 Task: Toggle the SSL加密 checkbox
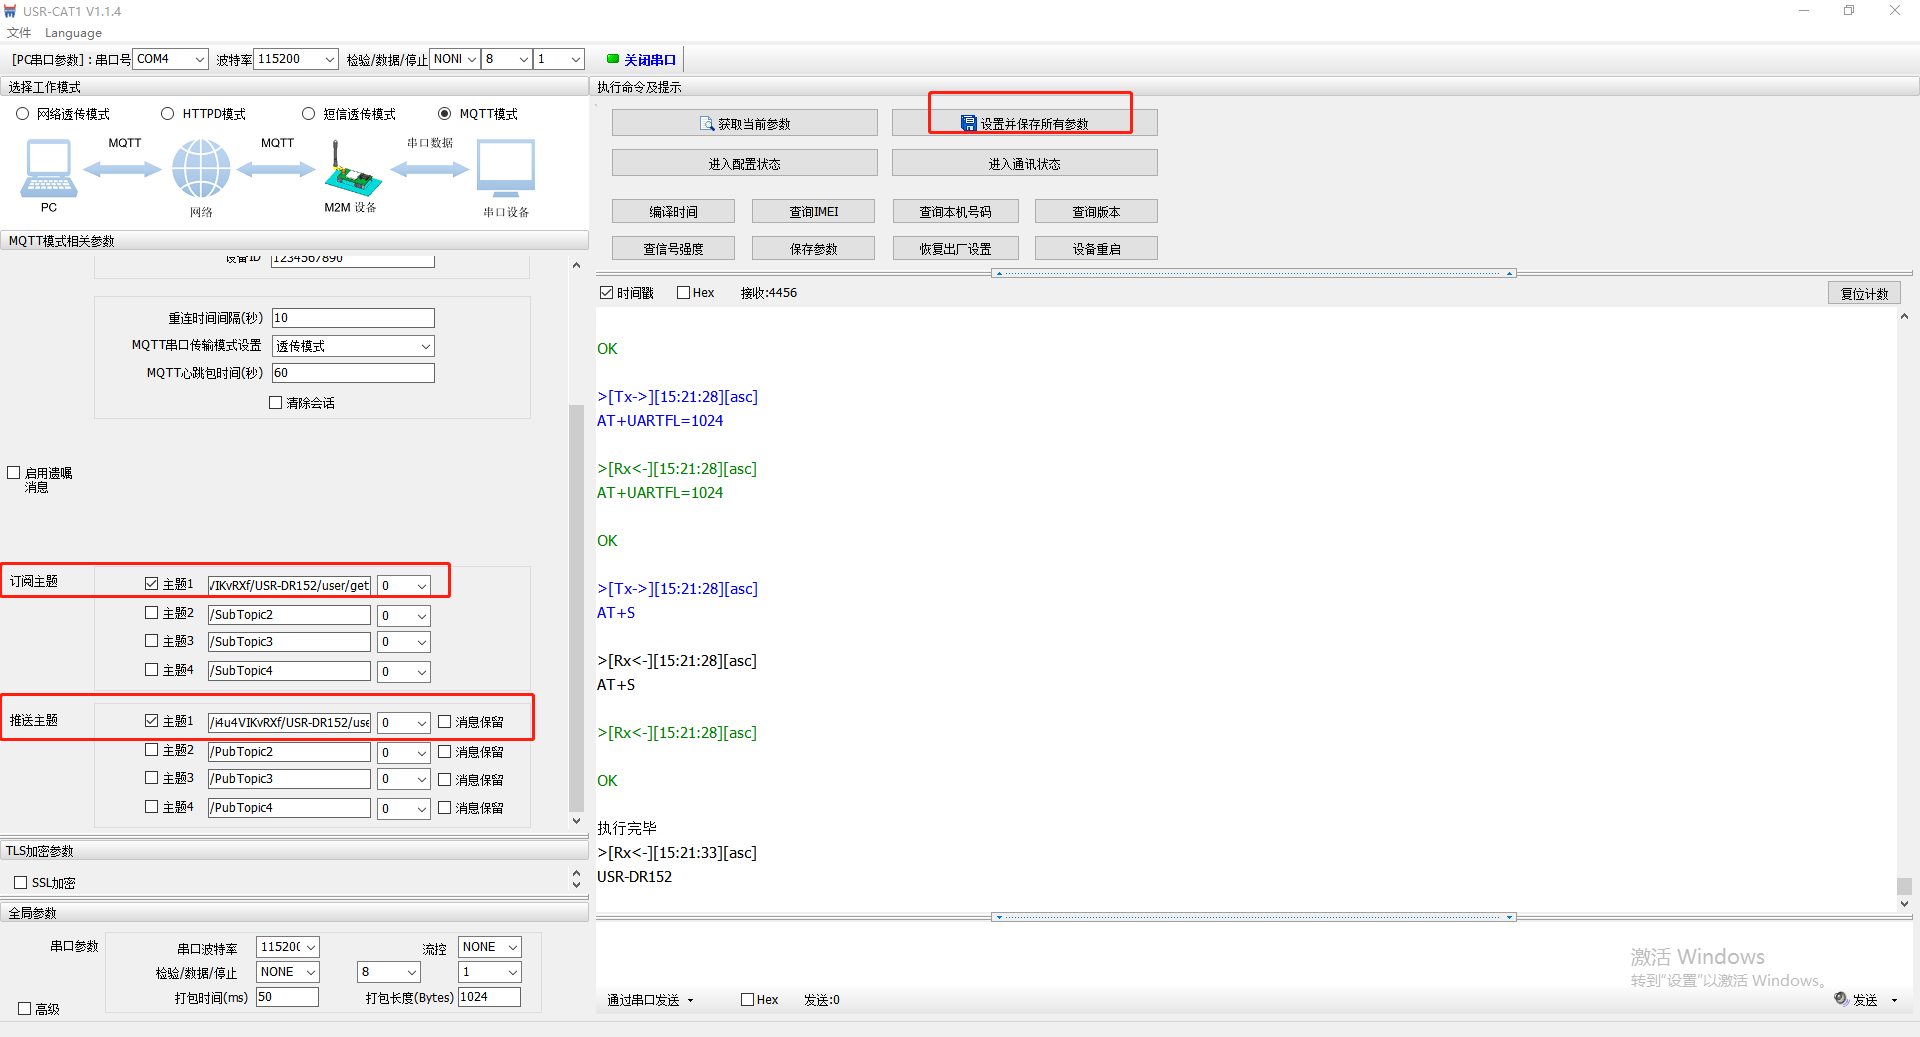tap(21, 883)
